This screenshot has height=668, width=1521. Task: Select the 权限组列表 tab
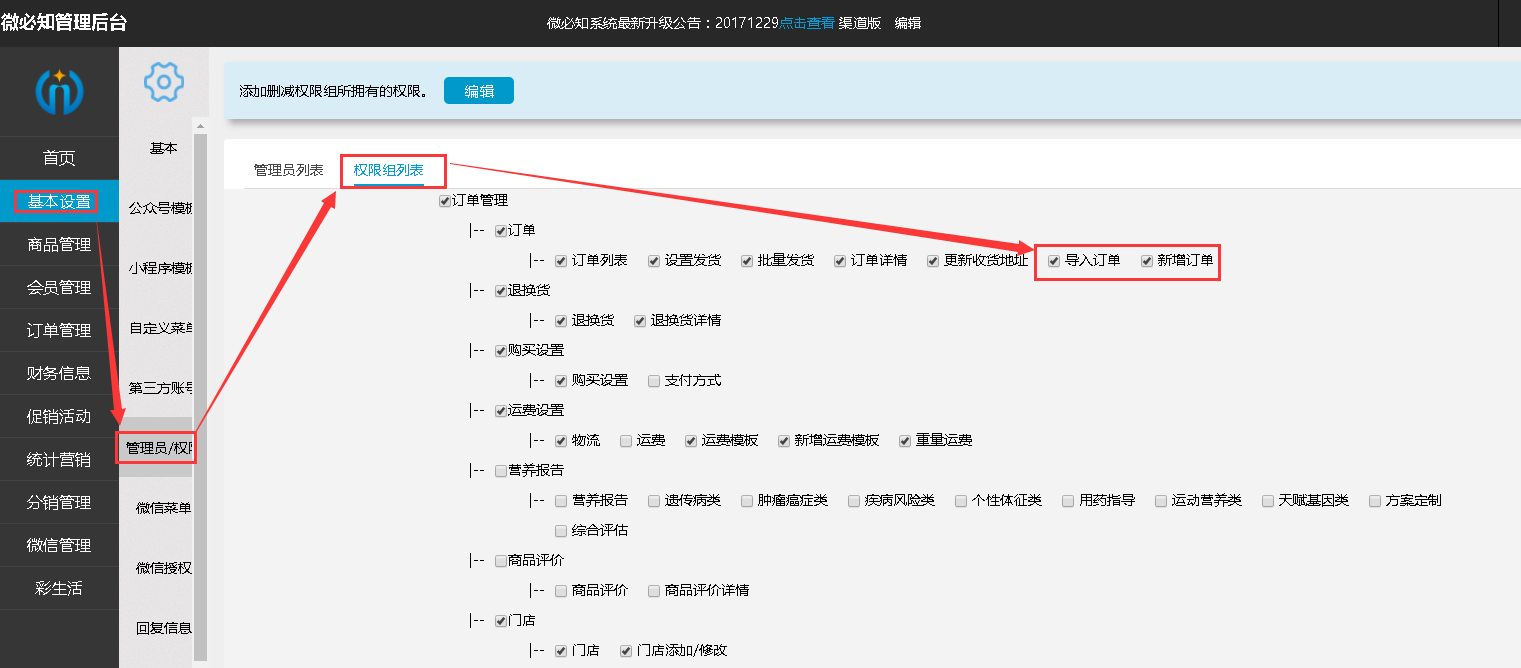click(x=388, y=171)
